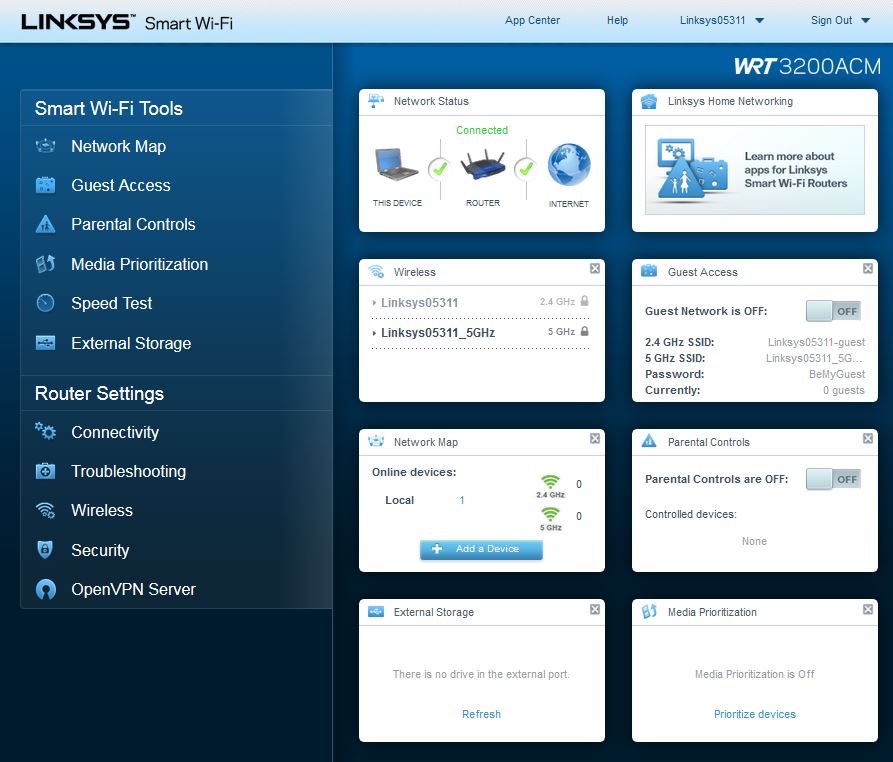Click the Add a Device button
This screenshot has height=762, width=893.
[481, 549]
